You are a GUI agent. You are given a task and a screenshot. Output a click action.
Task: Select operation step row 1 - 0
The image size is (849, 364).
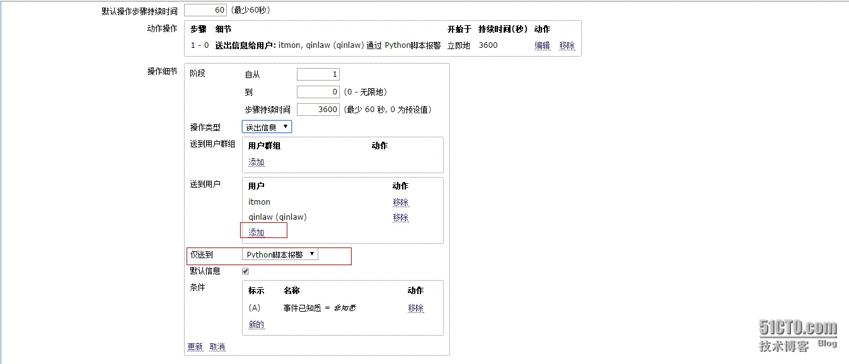pyautogui.click(x=383, y=46)
